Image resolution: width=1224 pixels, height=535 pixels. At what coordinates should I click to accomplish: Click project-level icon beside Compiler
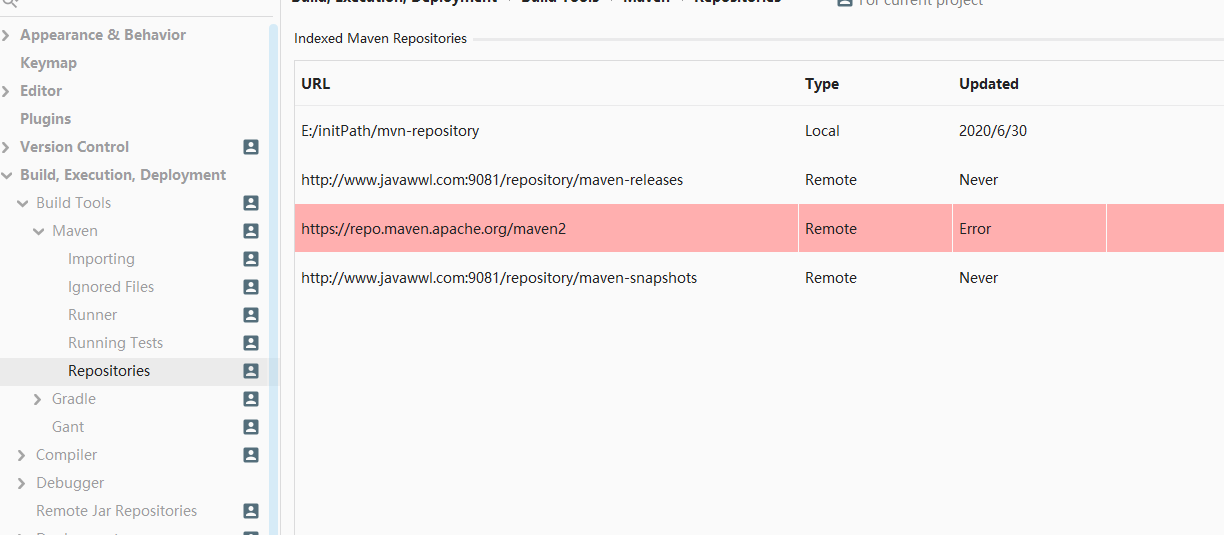click(251, 455)
